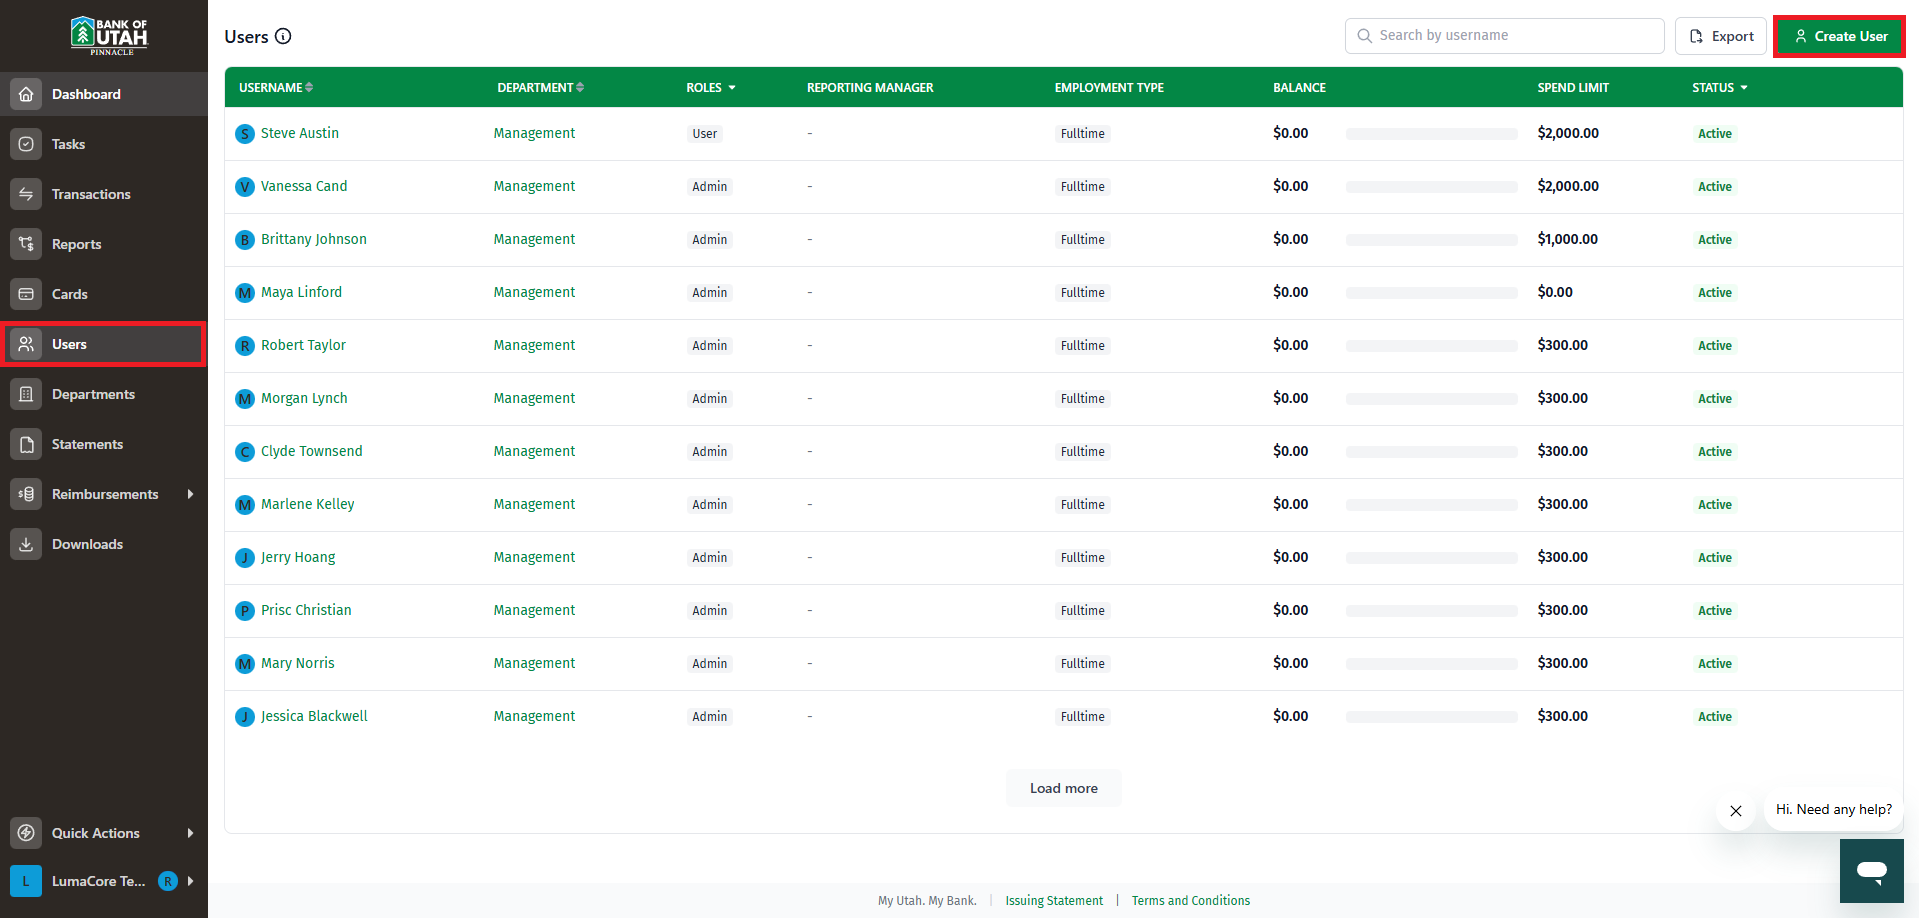This screenshot has width=1919, height=918.
Task: Click the Downloads arrow icon
Action: point(26,544)
